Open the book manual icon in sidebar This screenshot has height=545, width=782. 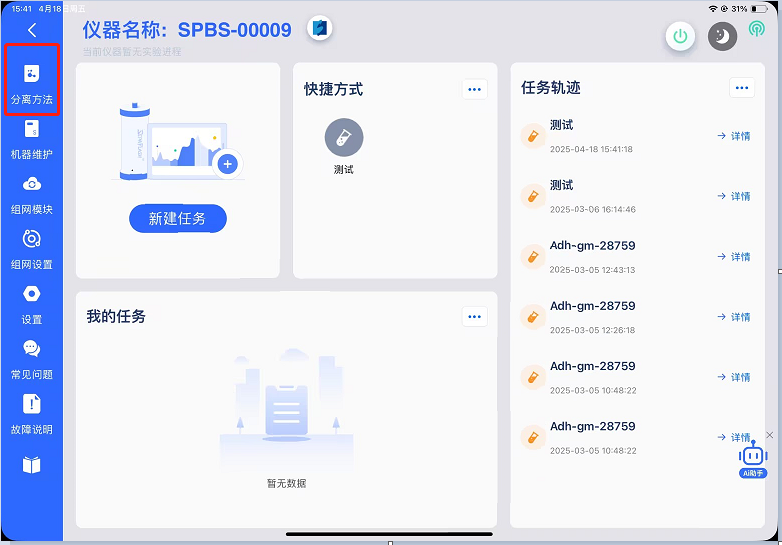tap(31, 465)
